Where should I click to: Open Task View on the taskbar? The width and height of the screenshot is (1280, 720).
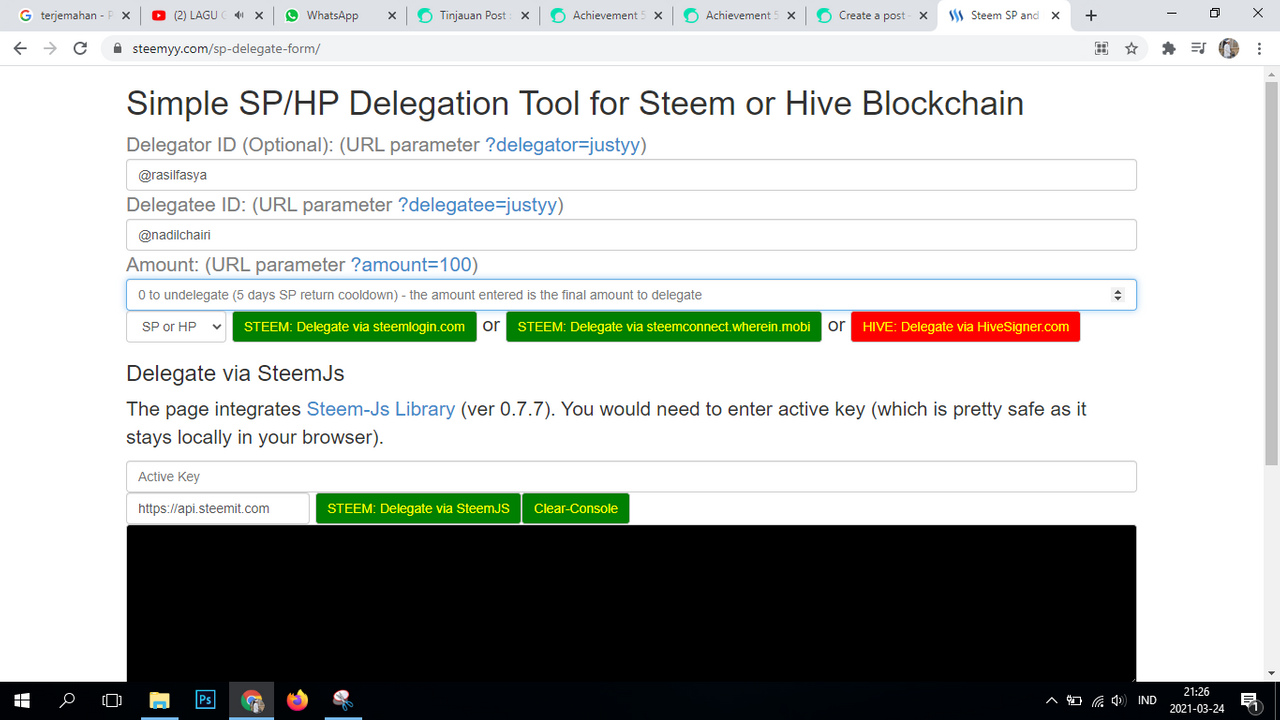tap(112, 700)
